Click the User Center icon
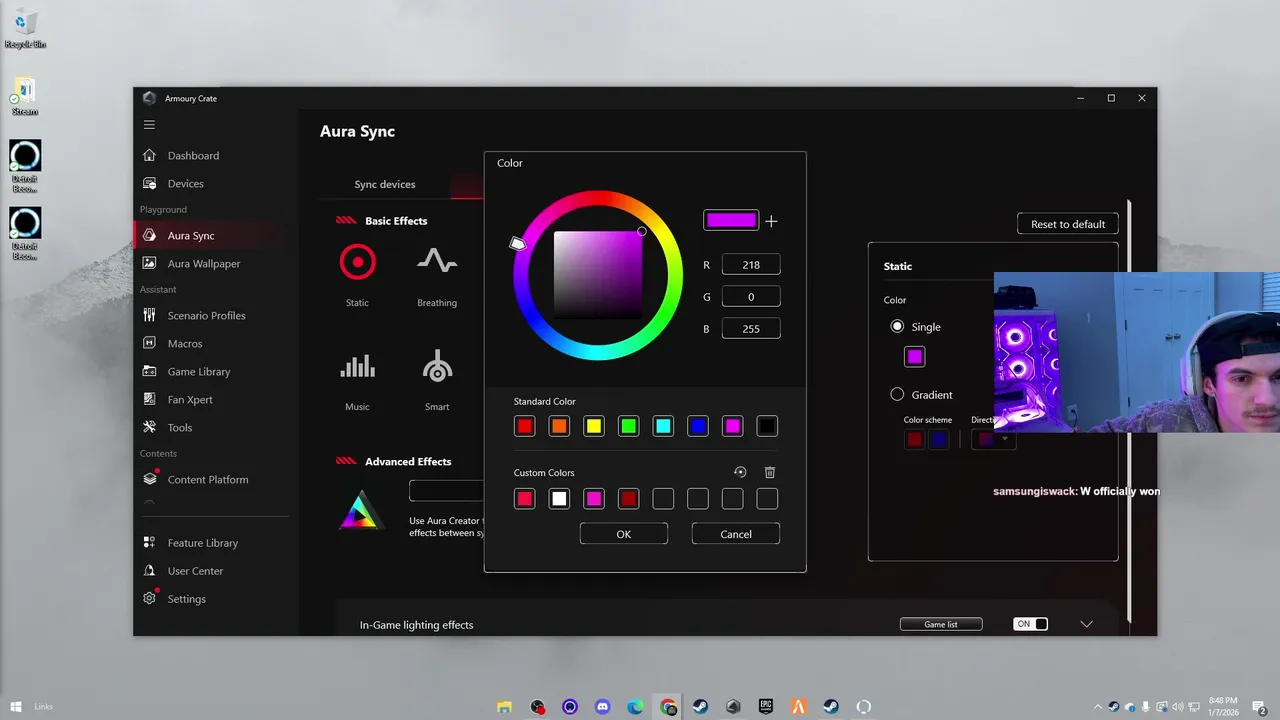Screen dimensions: 1280x720 pyautogui.click(x=149, y=571)
